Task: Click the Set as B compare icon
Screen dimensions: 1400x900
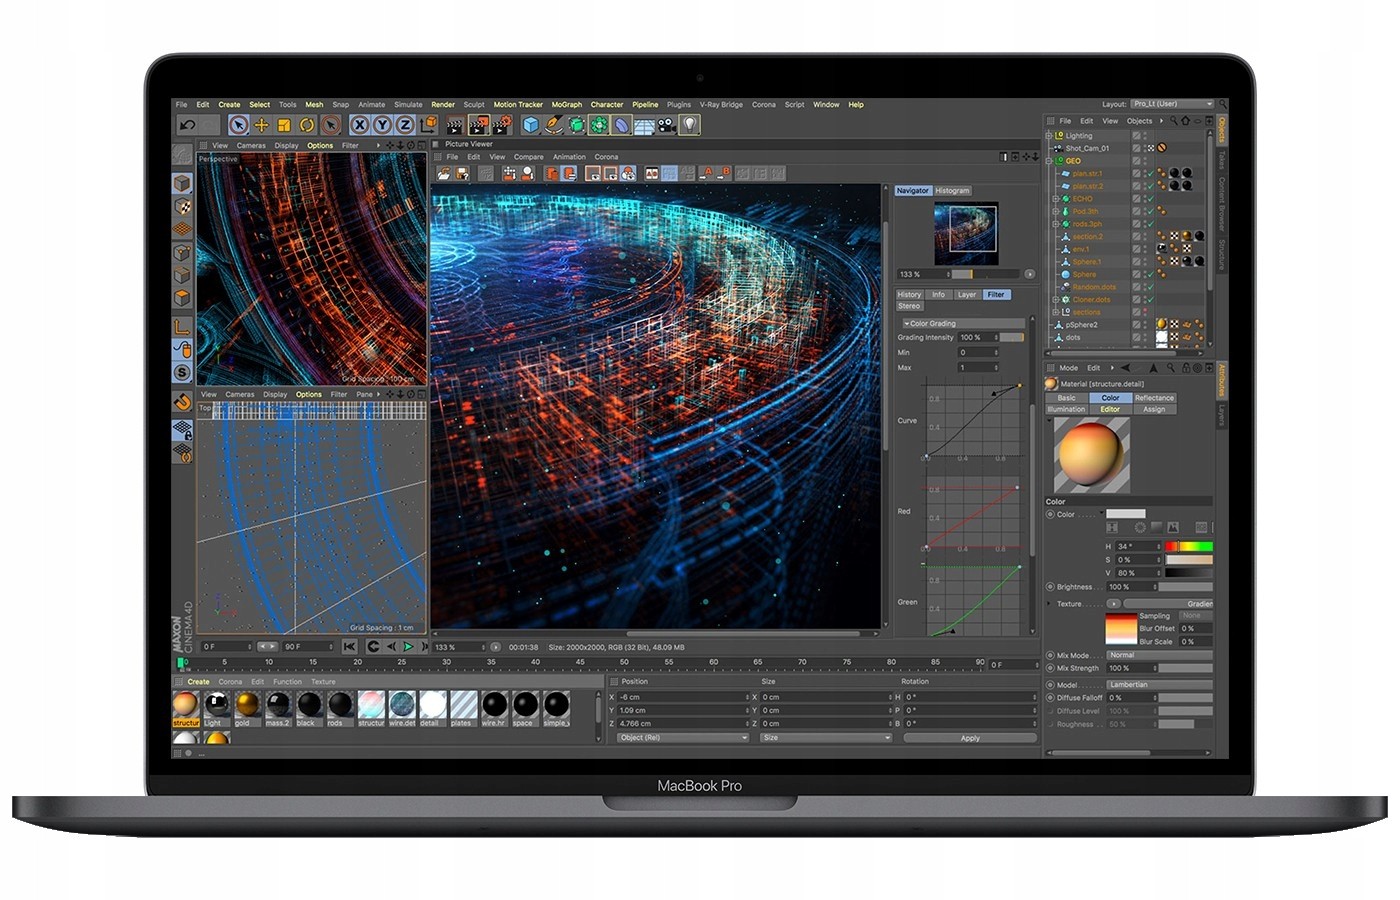Action: (726, 173)
